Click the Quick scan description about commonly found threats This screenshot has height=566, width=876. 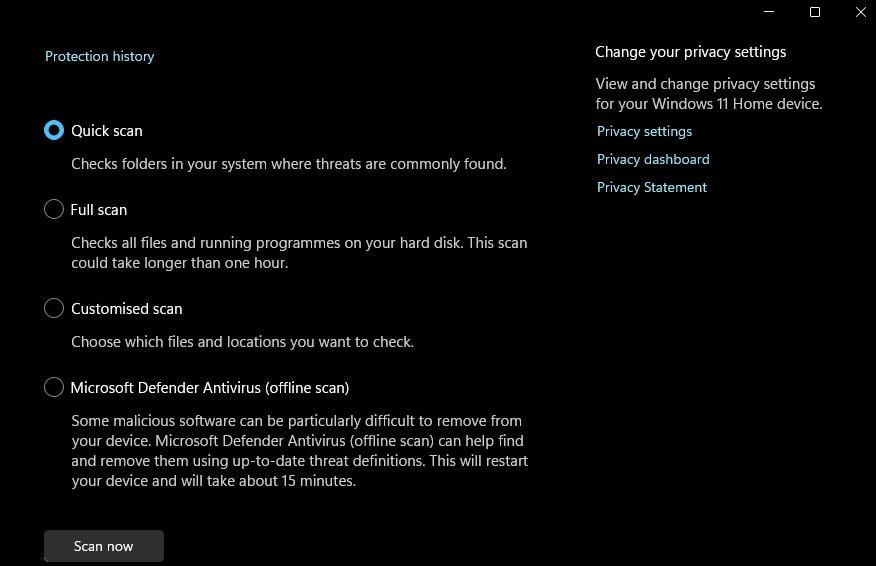tap(288, 163)
